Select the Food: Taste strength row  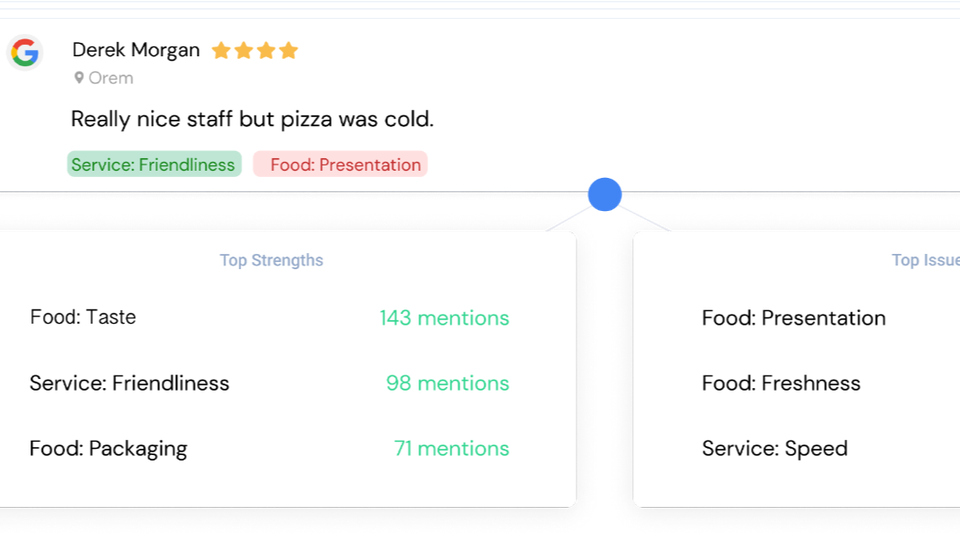click(x=269, y=318)
